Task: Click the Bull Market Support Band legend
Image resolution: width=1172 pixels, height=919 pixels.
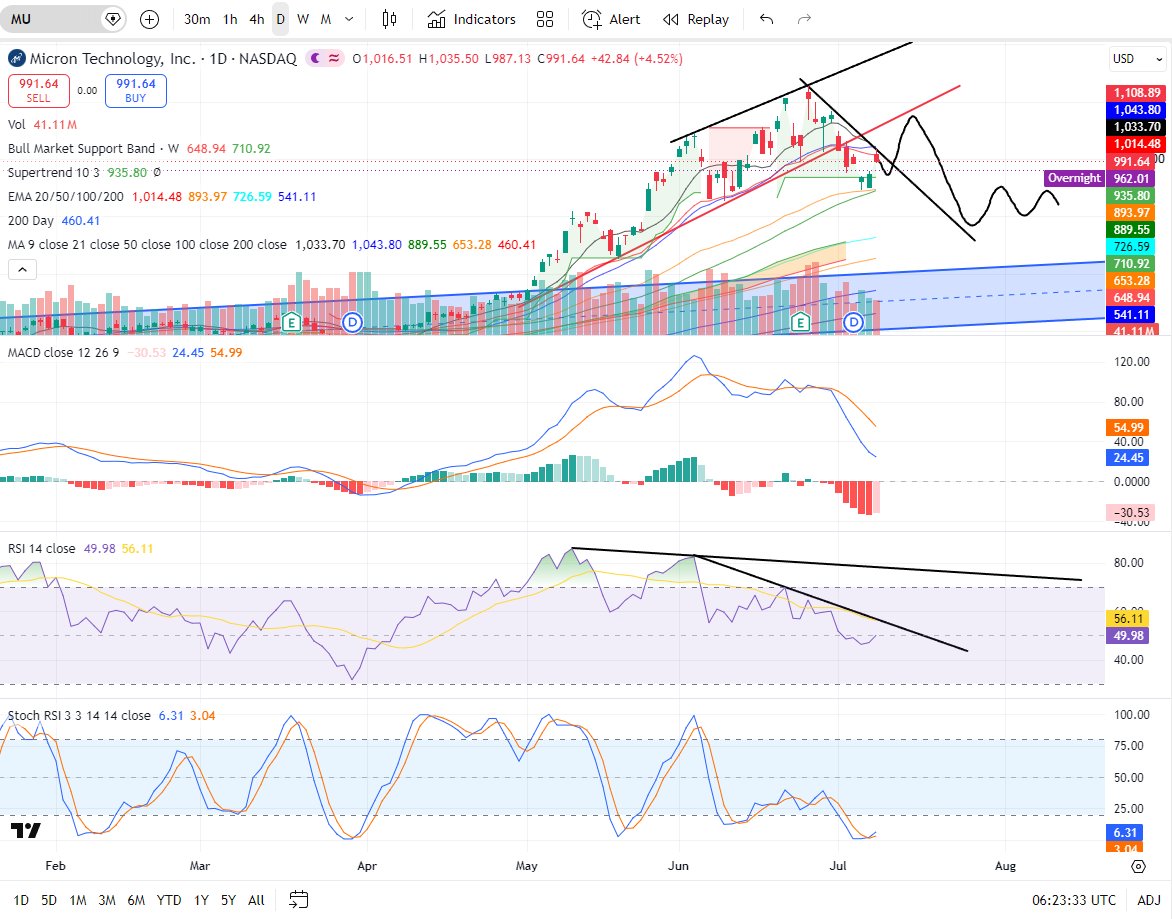Action: [93, 149]
